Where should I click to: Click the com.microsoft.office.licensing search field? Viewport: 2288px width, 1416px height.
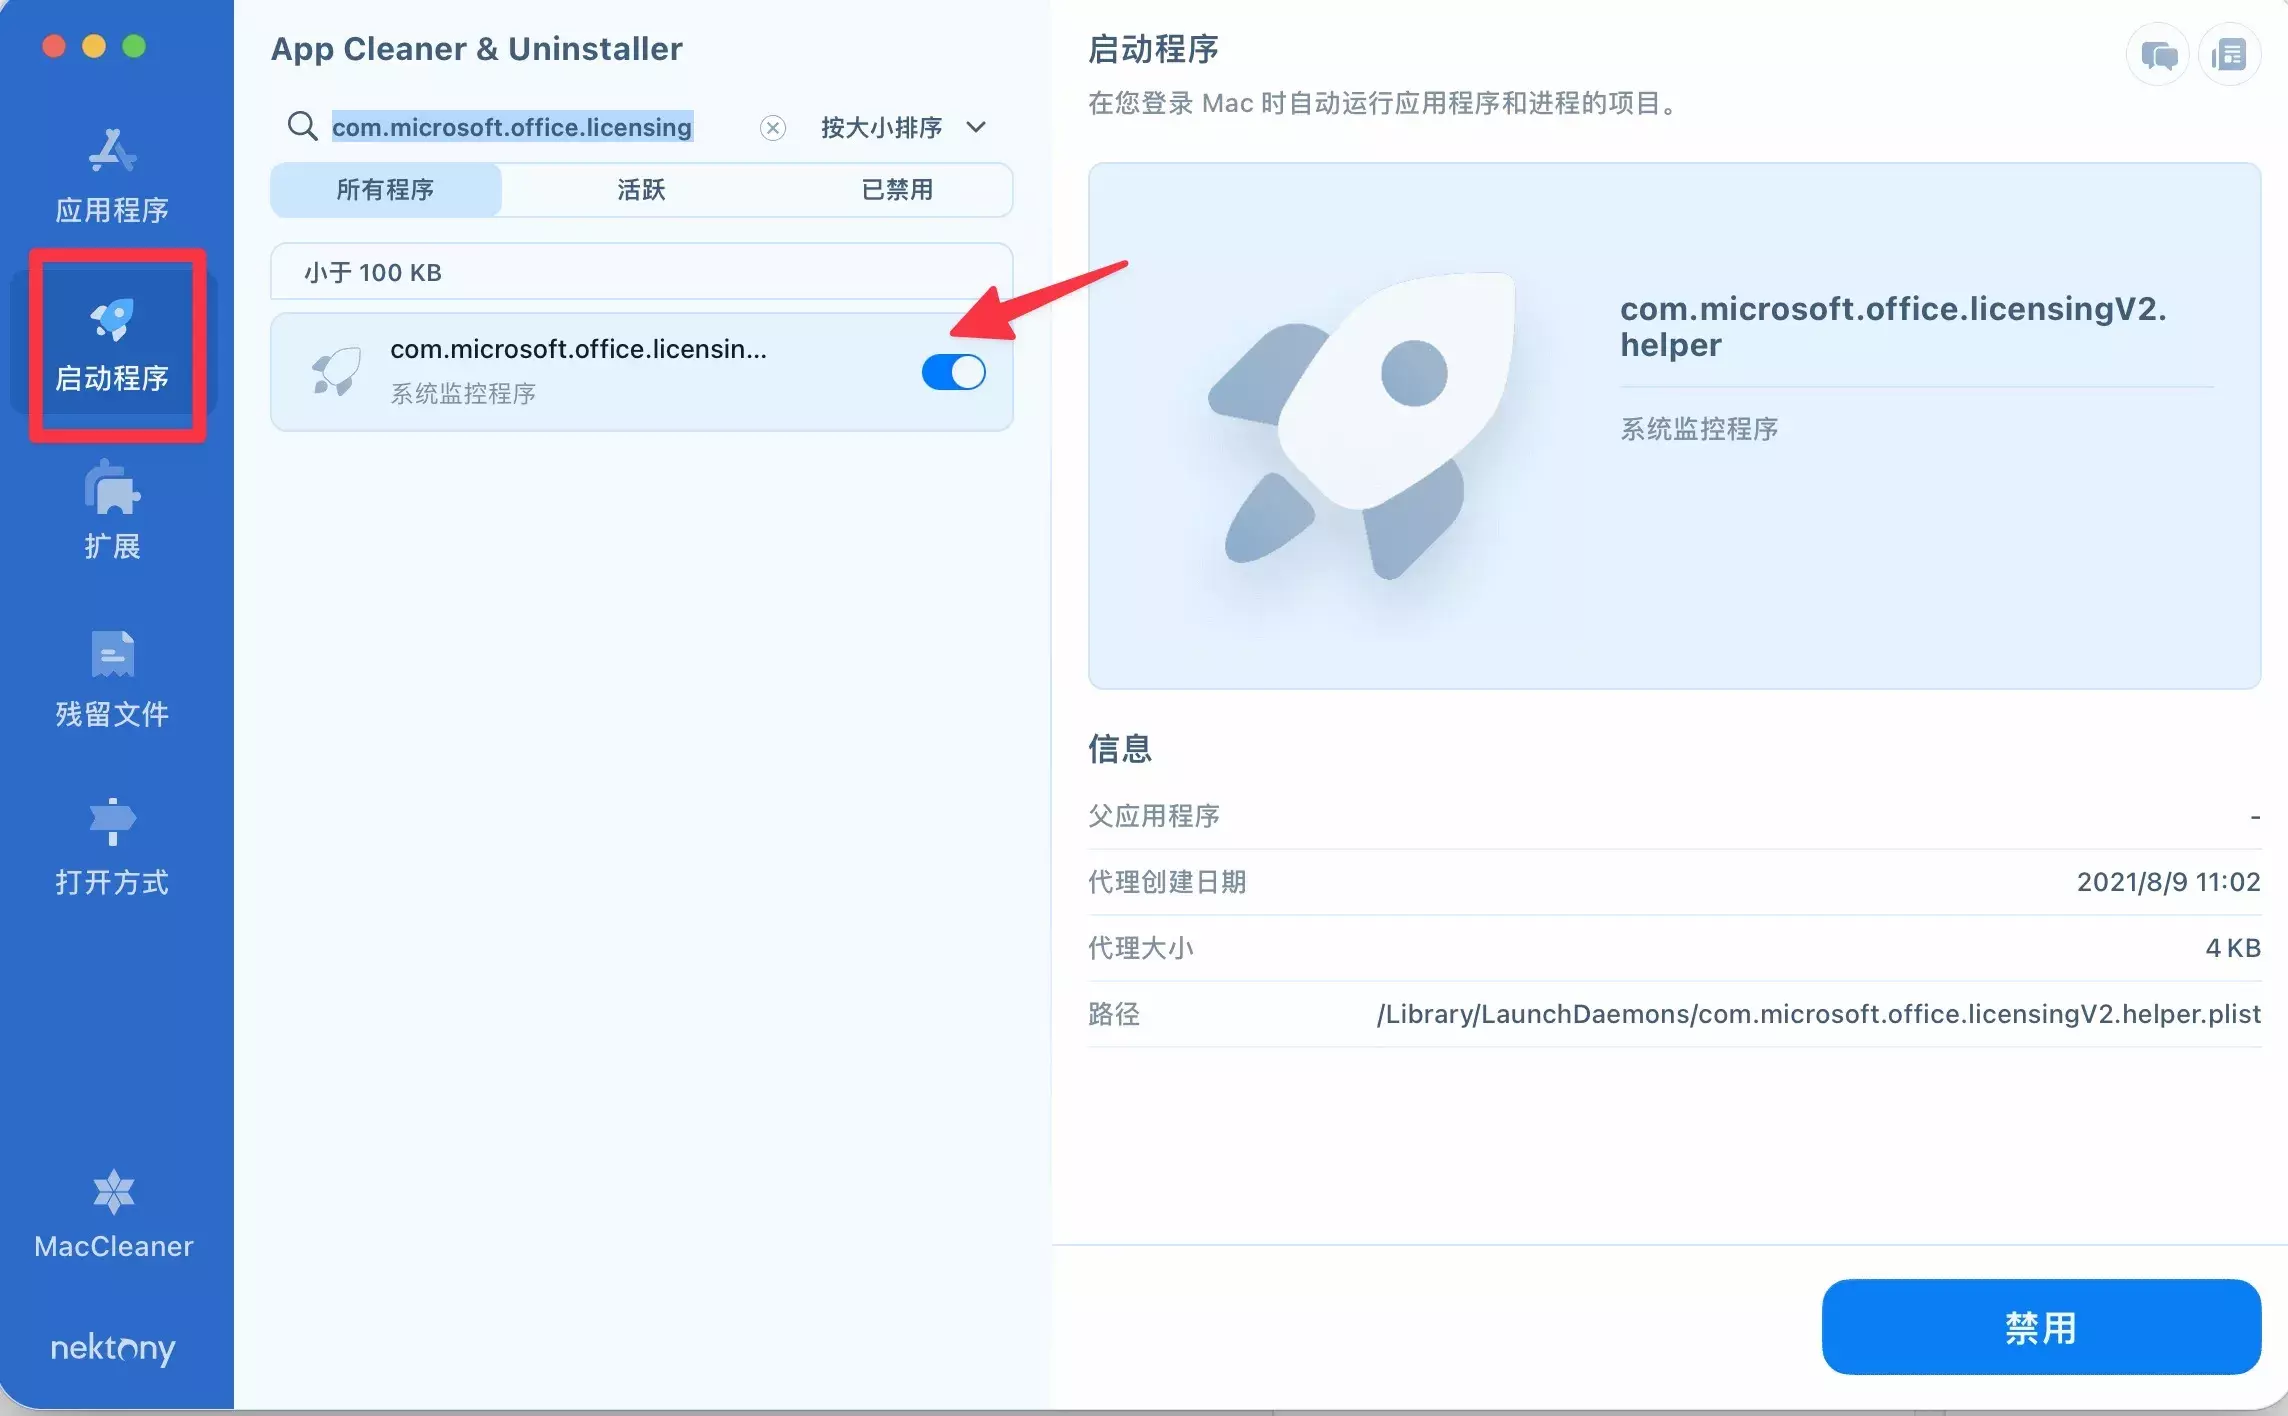coord(512,128)
